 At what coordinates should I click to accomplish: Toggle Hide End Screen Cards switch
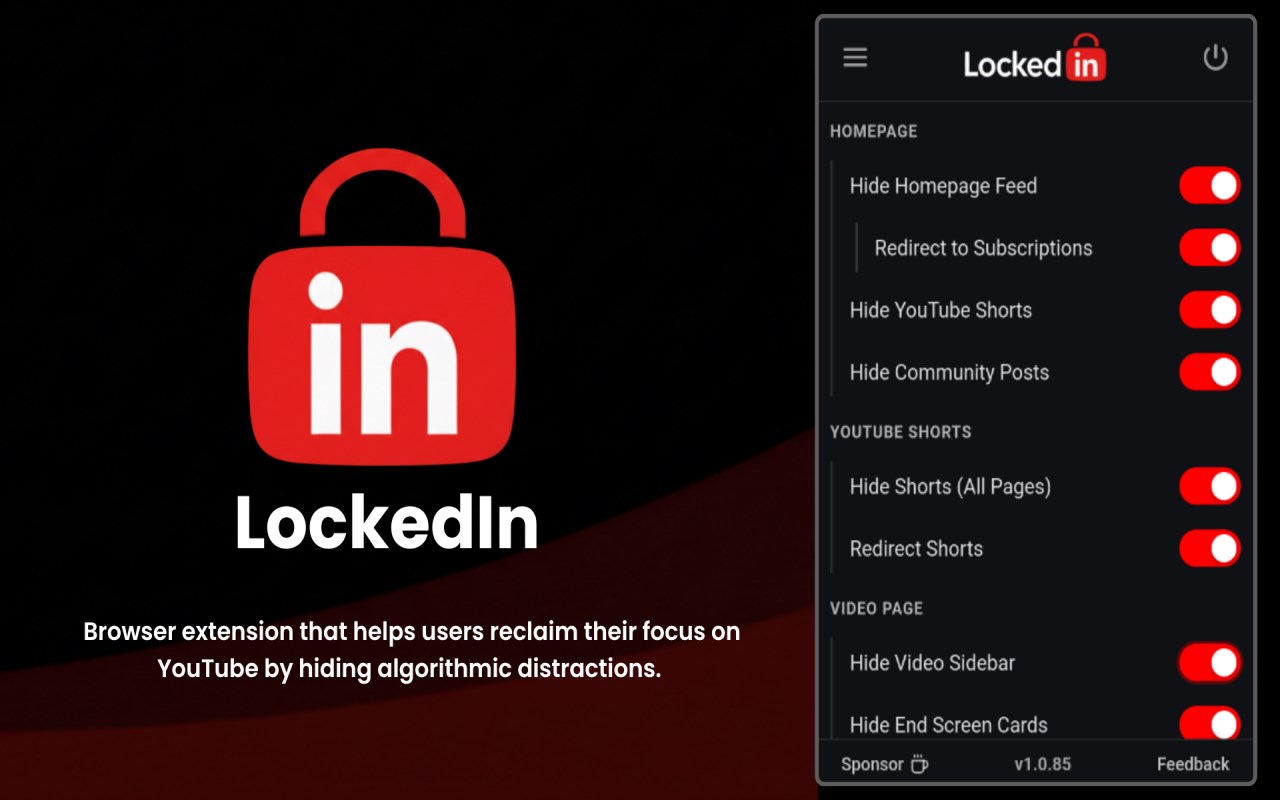(1209, 724)
